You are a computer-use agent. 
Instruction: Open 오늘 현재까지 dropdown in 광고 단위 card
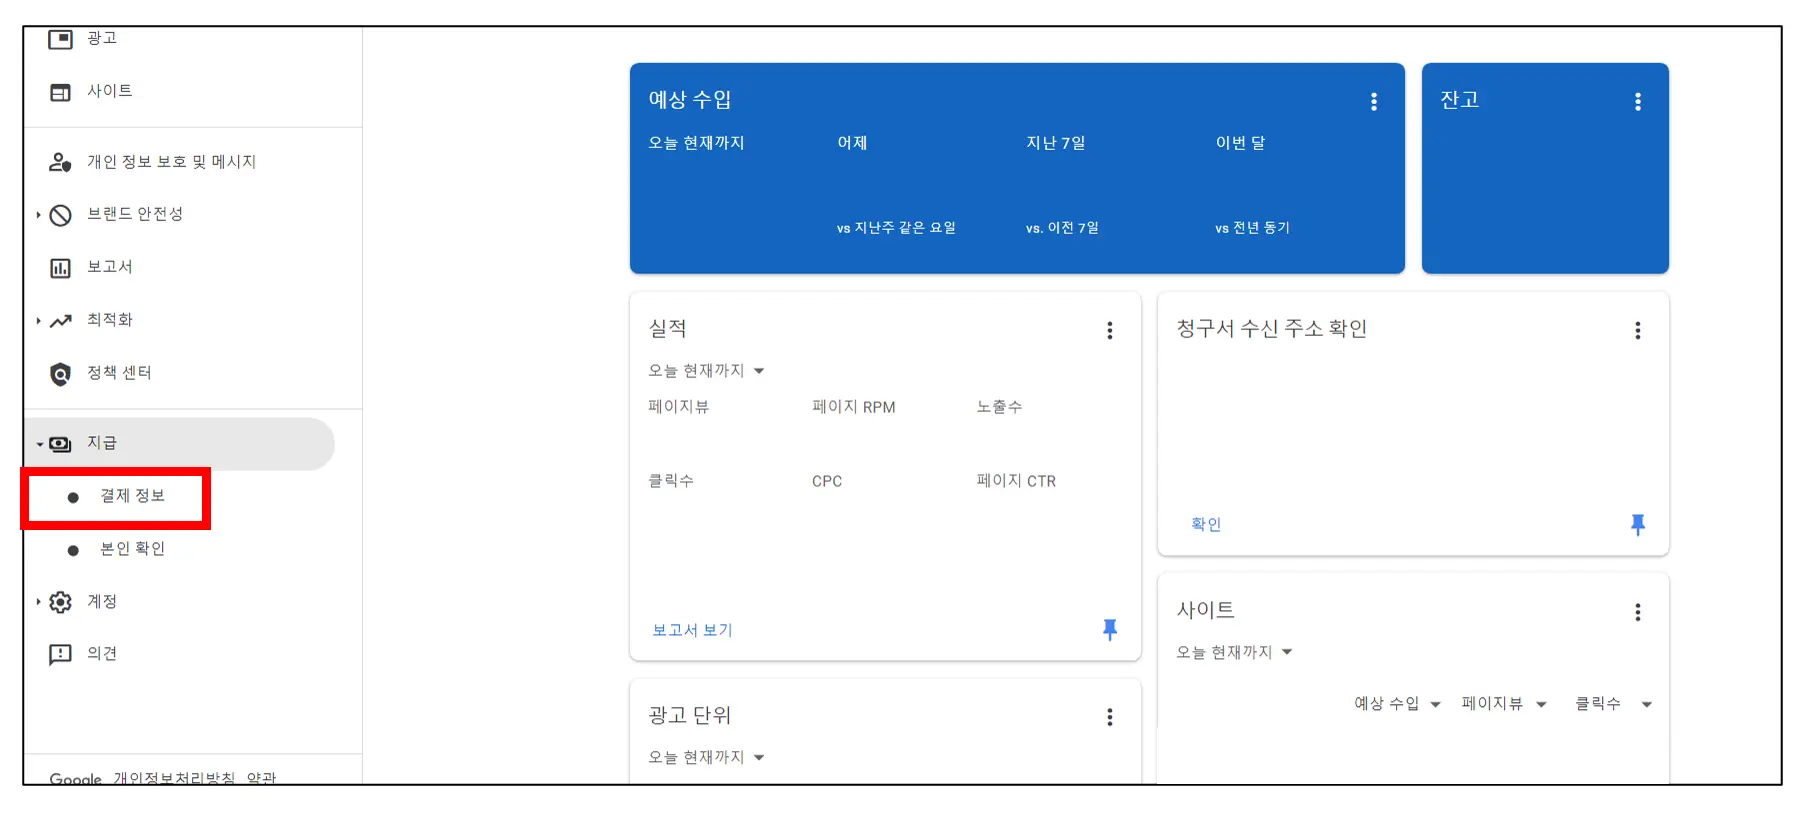706,757
